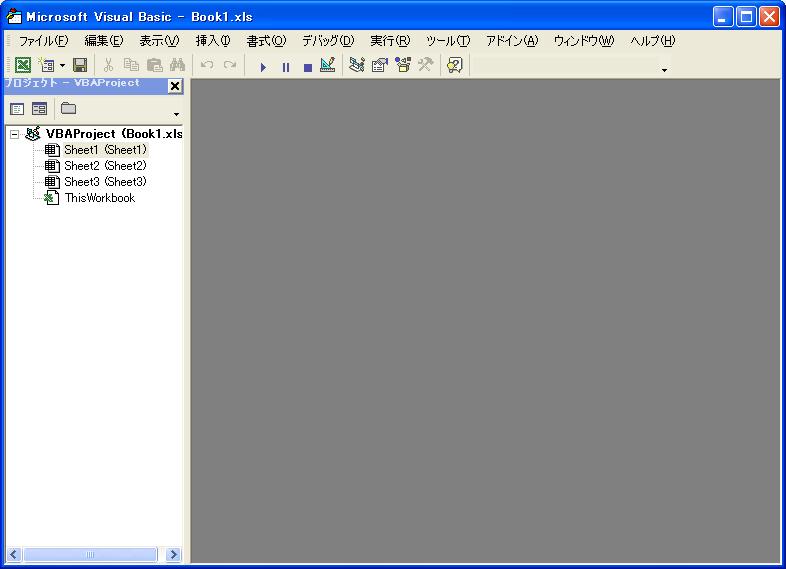Toggle Design Mode icon

click(327, 65)
